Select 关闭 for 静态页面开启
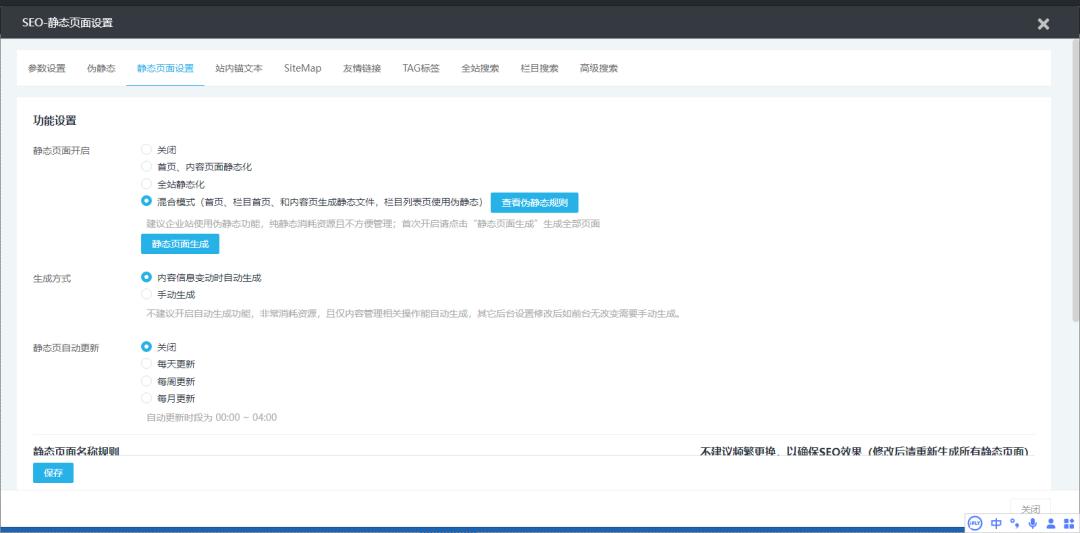 [146, 149]
